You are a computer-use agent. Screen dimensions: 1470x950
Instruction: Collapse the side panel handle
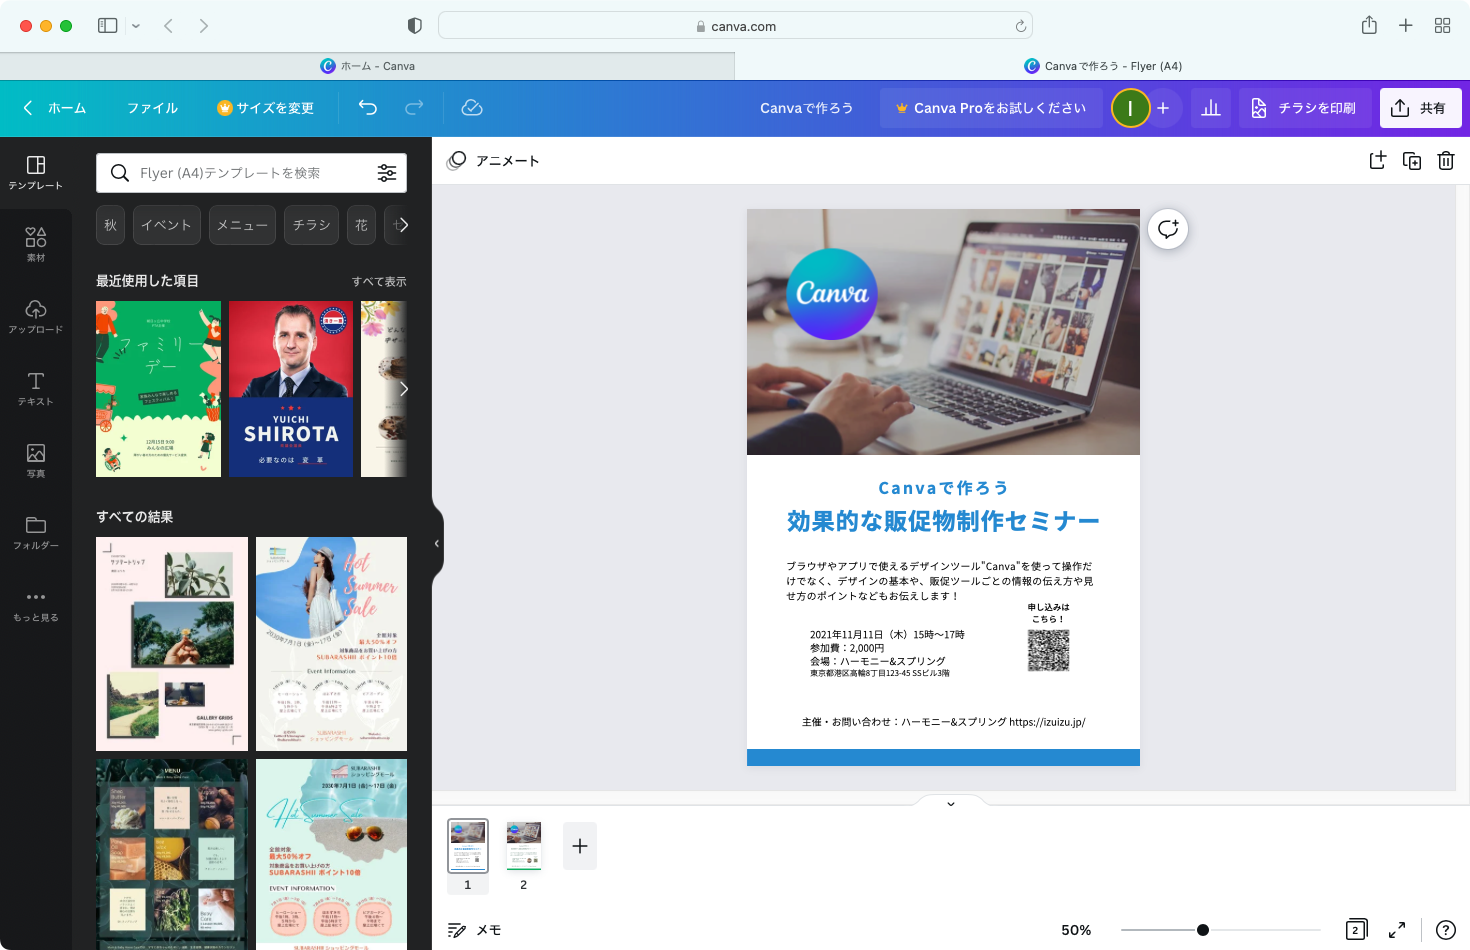[437, 543]
